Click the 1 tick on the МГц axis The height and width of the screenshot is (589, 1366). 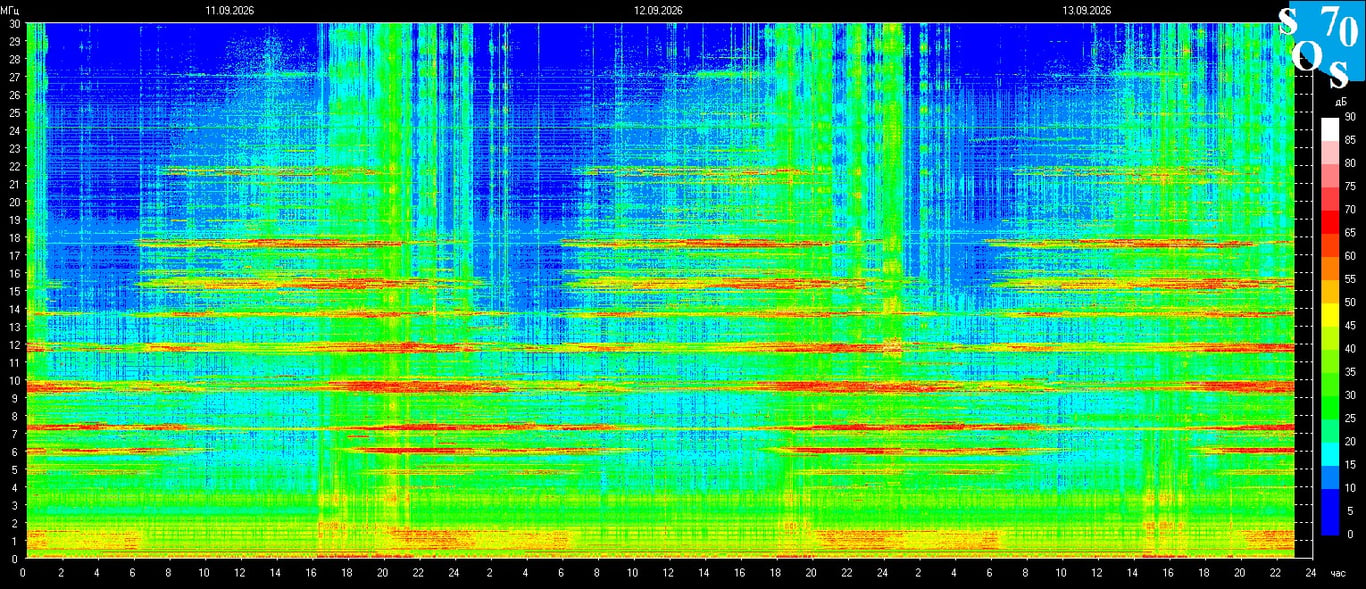point(16,541)
